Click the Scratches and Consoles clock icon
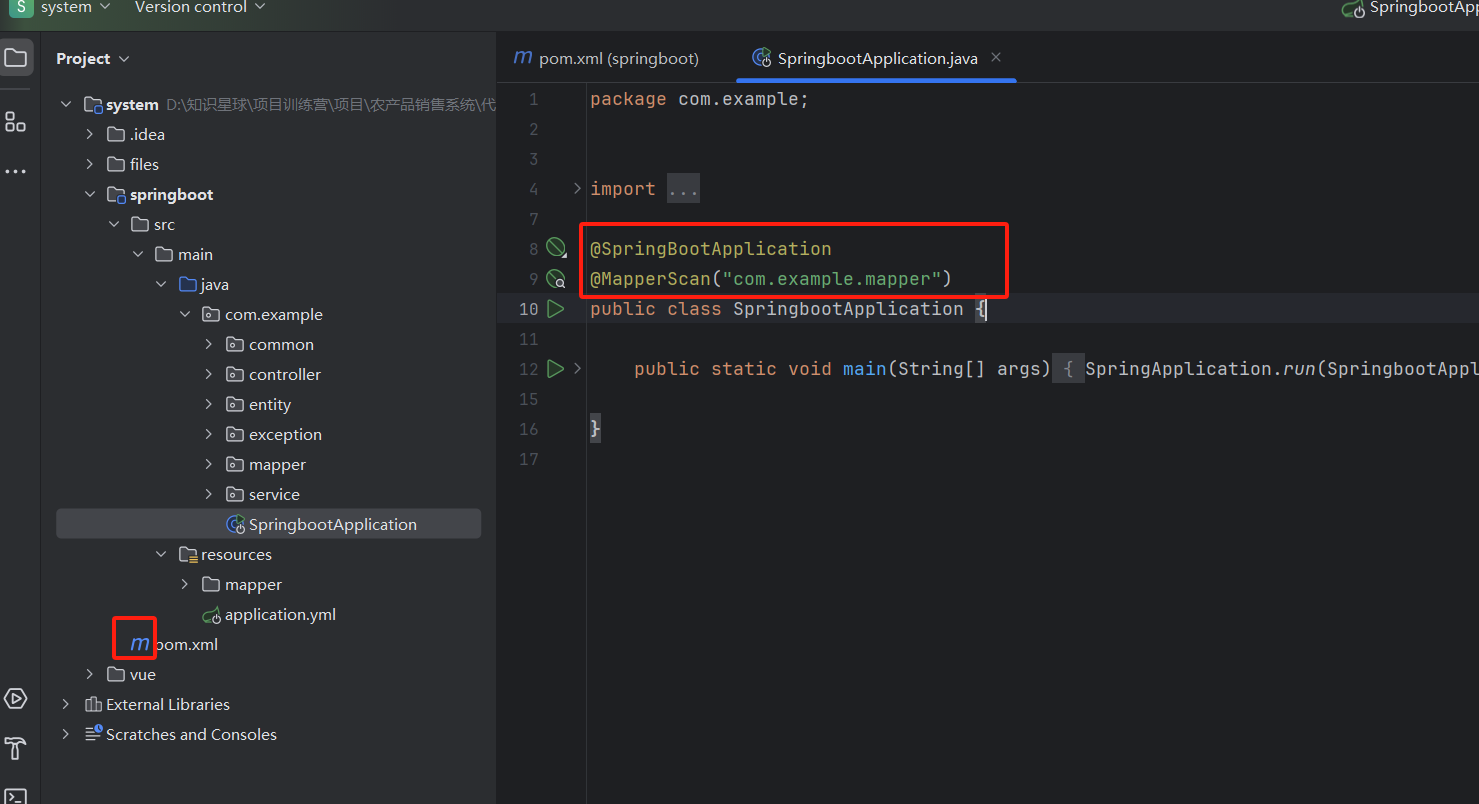Viewport: 1479px width, 804px height. [x=94, y=734]
